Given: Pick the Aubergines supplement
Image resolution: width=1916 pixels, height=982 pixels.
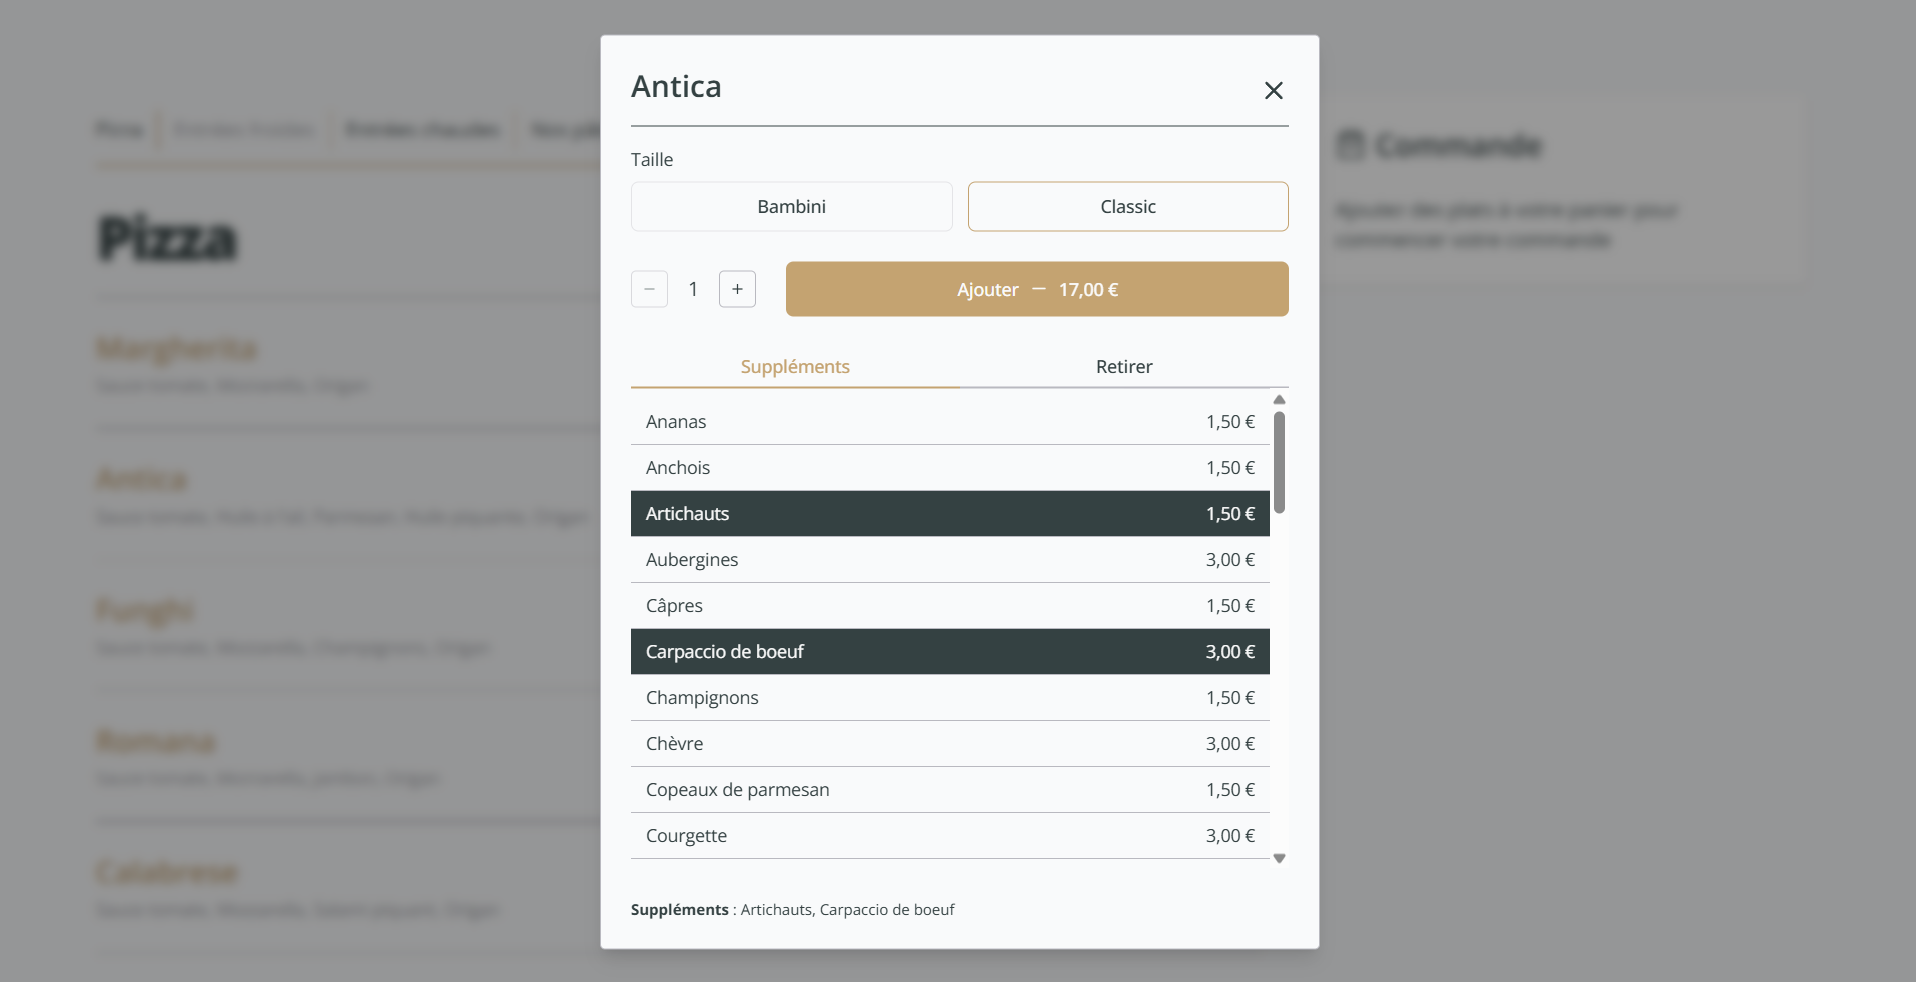Looking at the screenshot, I should point(949,560).
